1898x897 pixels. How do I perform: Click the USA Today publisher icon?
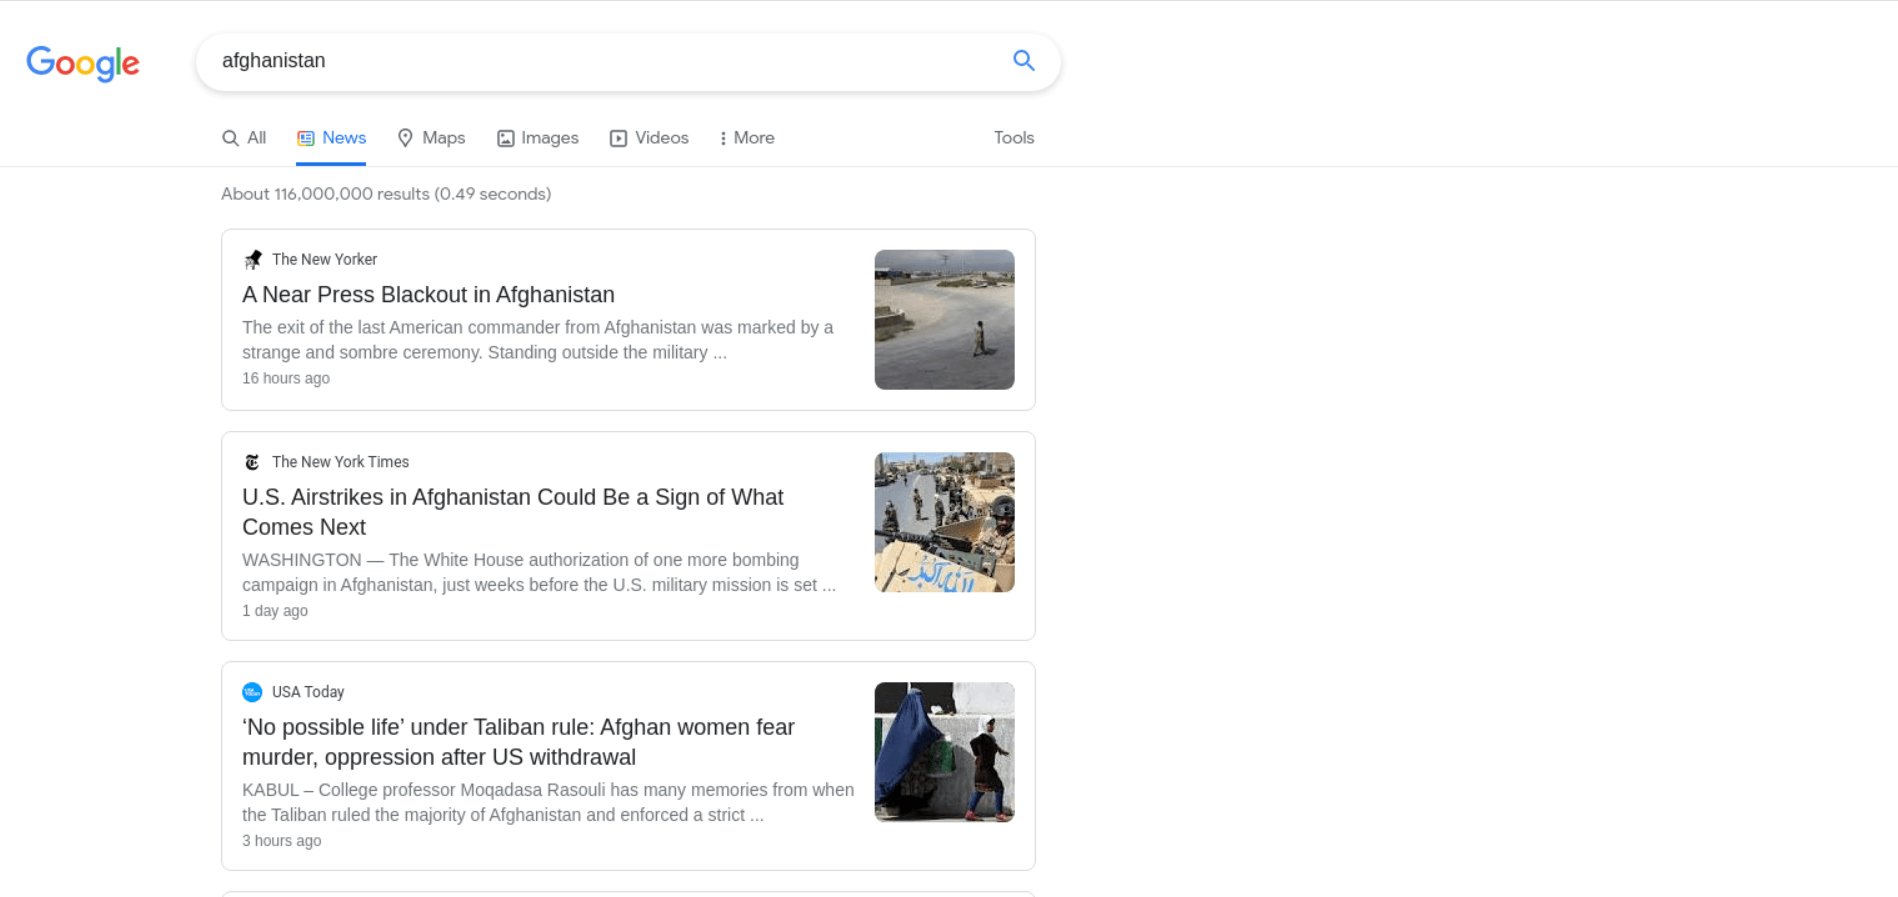252,692
